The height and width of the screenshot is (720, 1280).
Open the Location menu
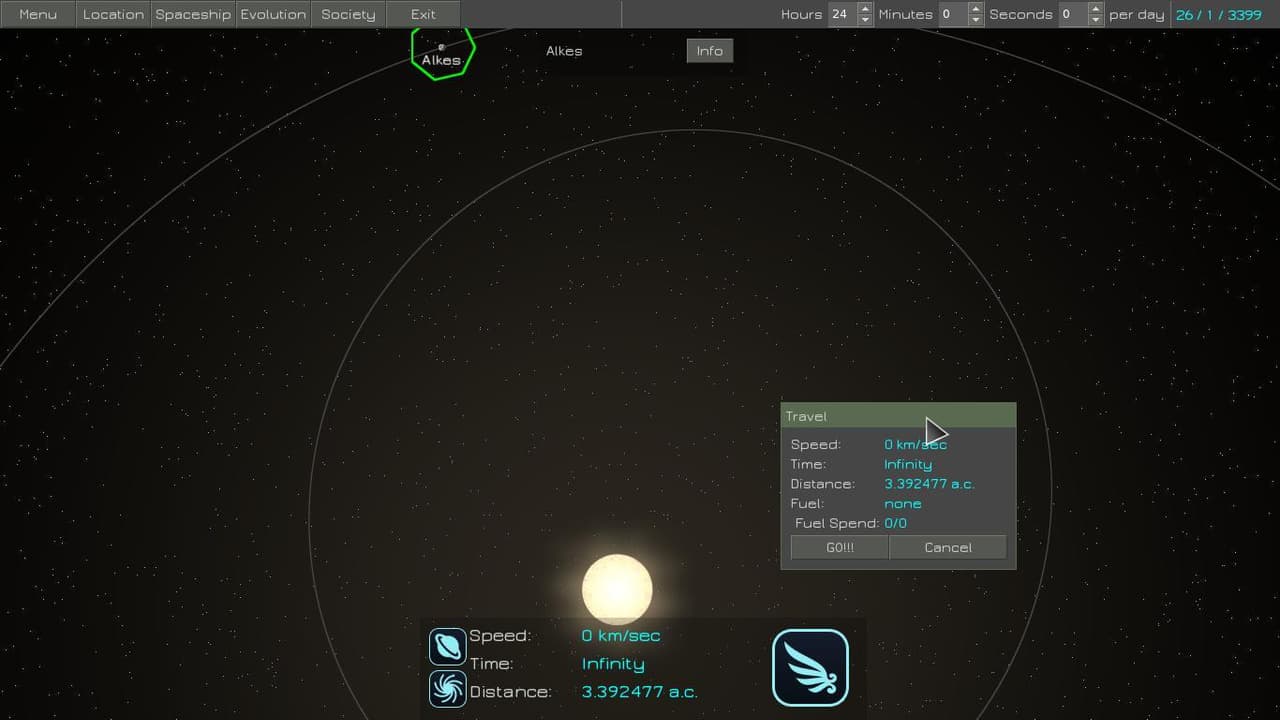click(x=113, y=14)
